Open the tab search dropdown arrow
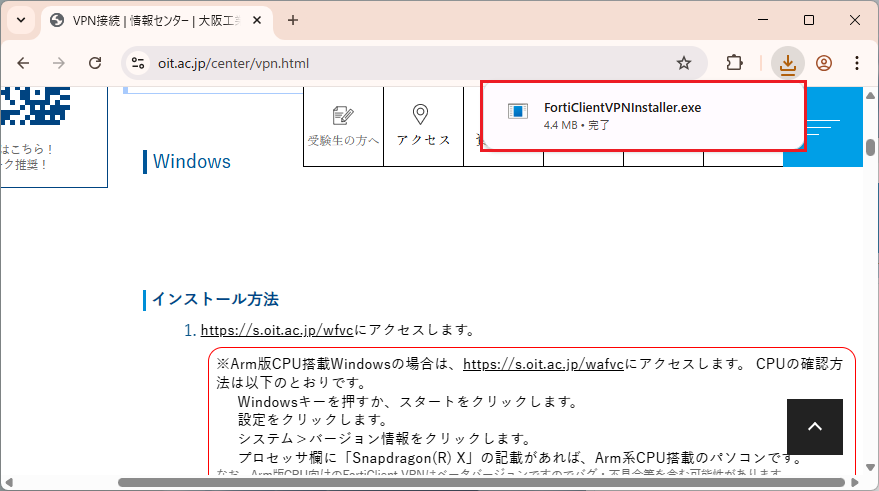Image resolution: width=879 pixels, height=491 pixels. tap(20, 20)
